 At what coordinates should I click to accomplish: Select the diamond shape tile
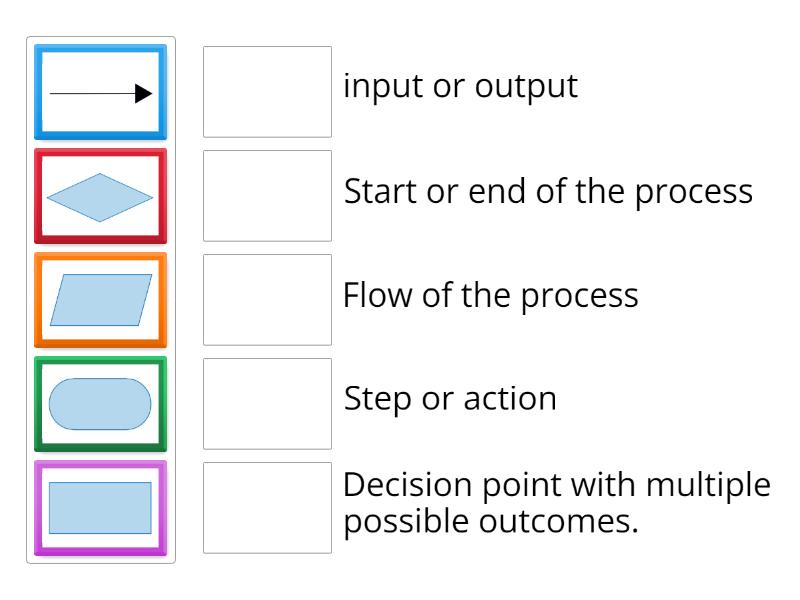click(100, 196)
